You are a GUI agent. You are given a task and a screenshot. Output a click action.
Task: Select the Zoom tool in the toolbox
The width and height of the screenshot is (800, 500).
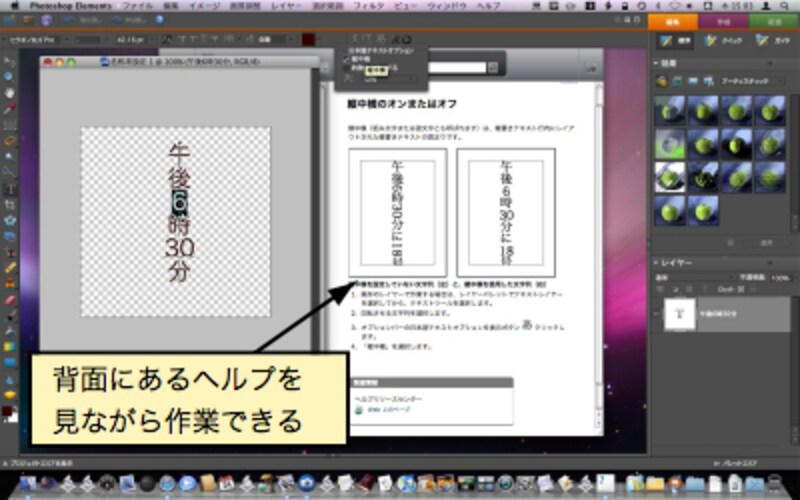pos(10,77)
